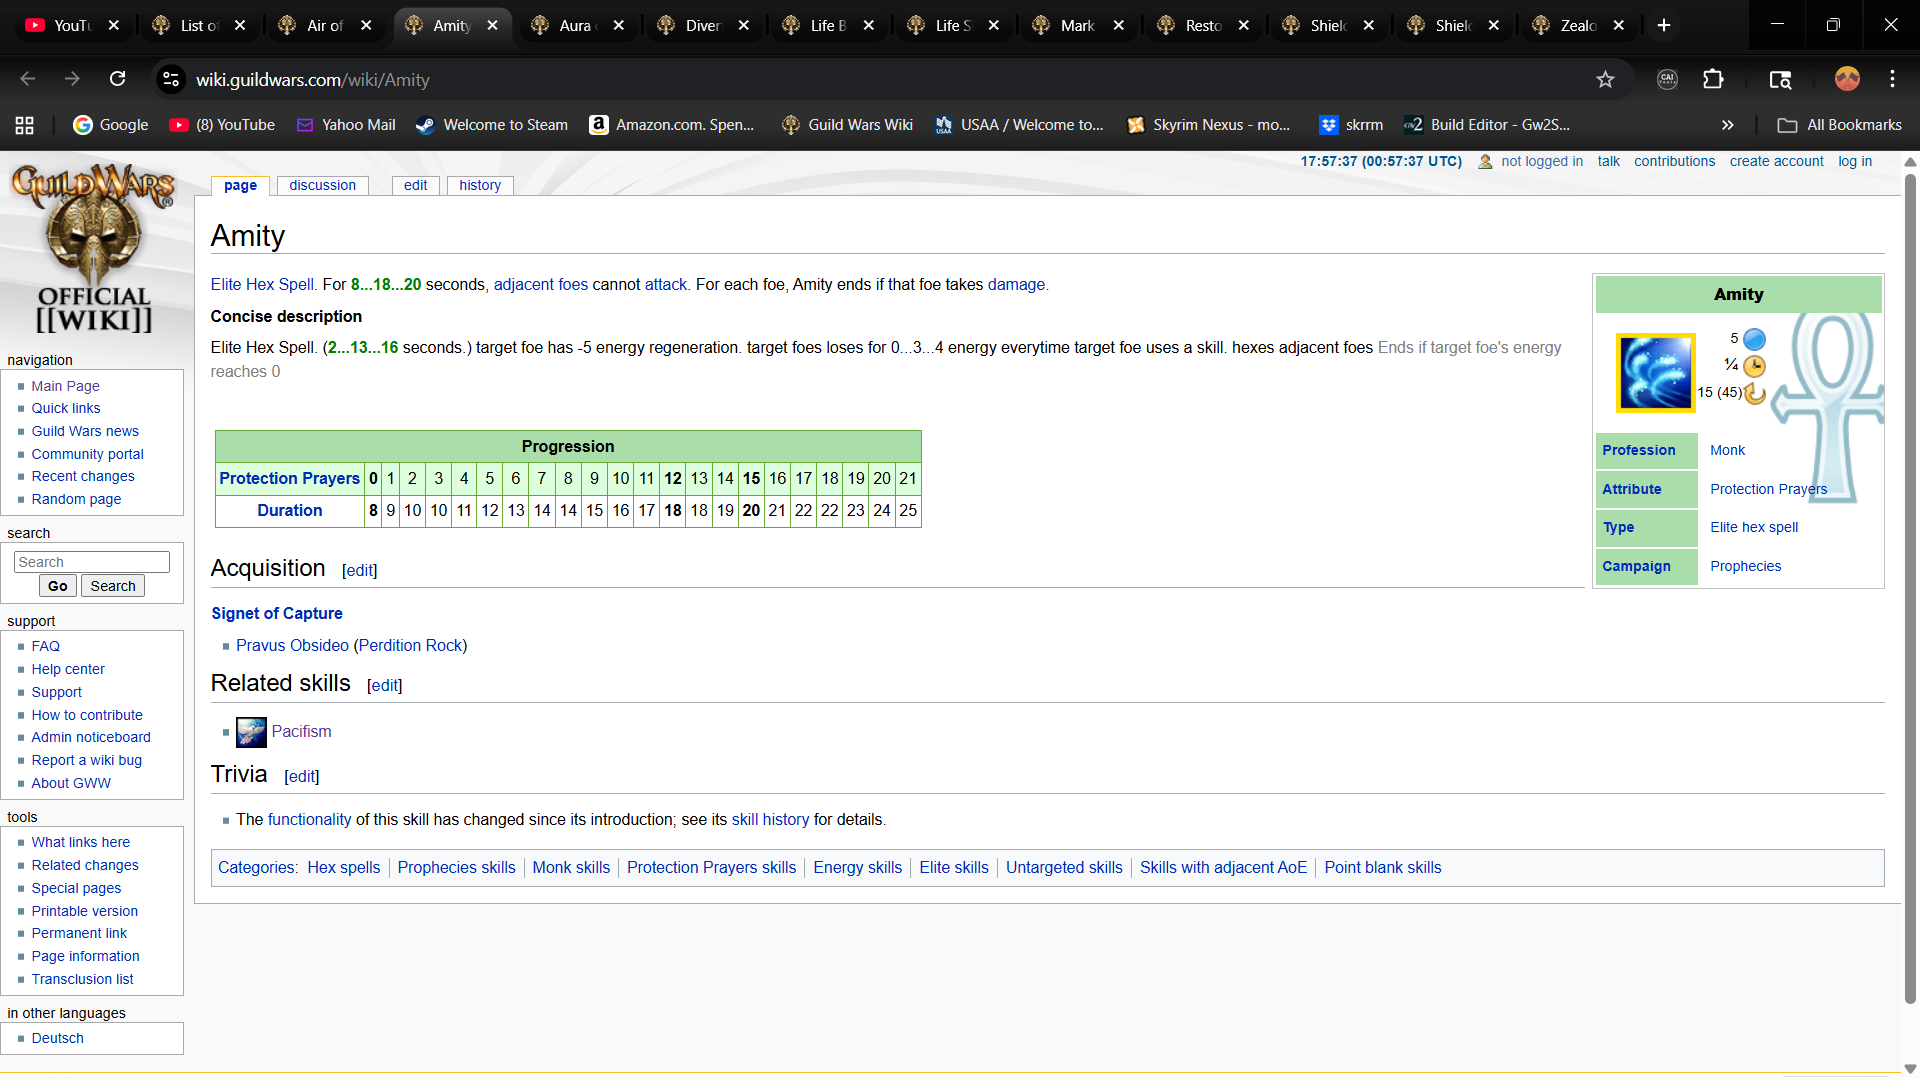Open the skill history link
The image size is (1920, 1078).
(x=770, y=820)
